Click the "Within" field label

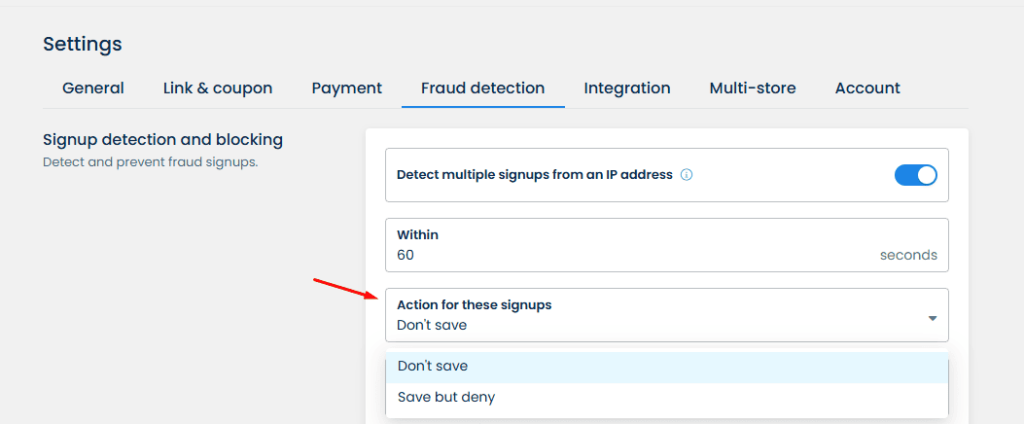tap(418, 235)
